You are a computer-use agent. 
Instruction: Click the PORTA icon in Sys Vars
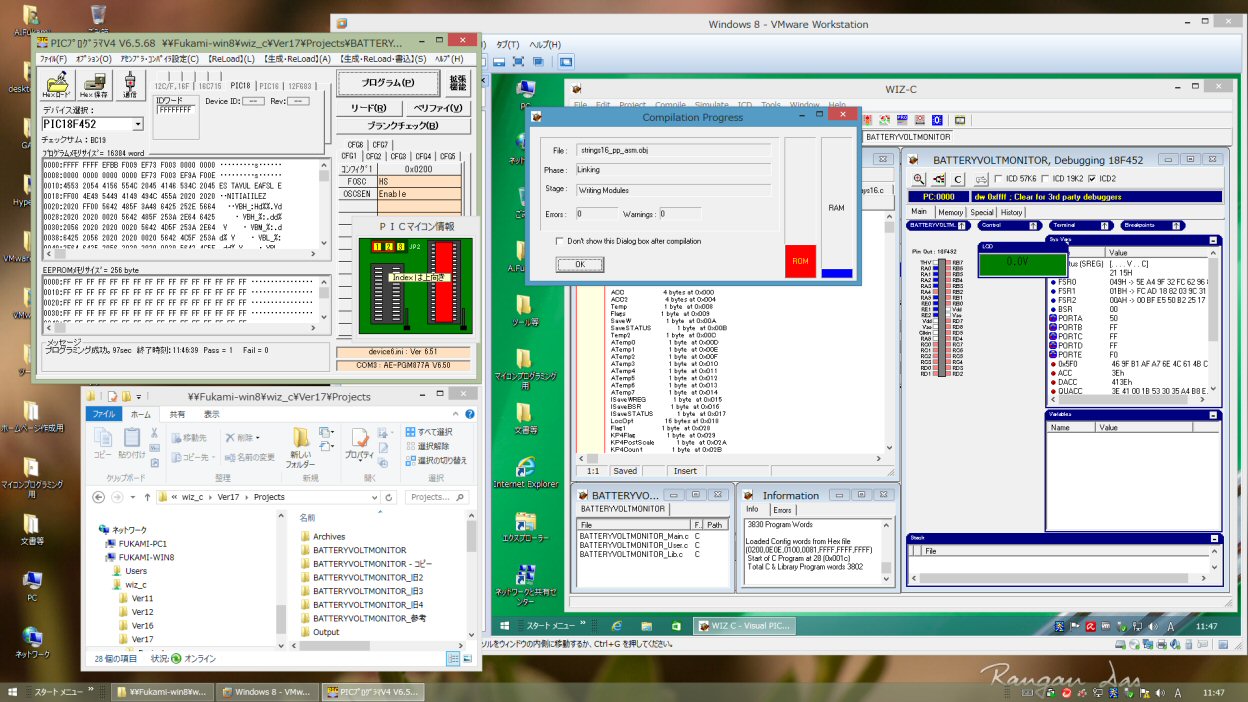pyautogui.click(x=1052, y=318)
